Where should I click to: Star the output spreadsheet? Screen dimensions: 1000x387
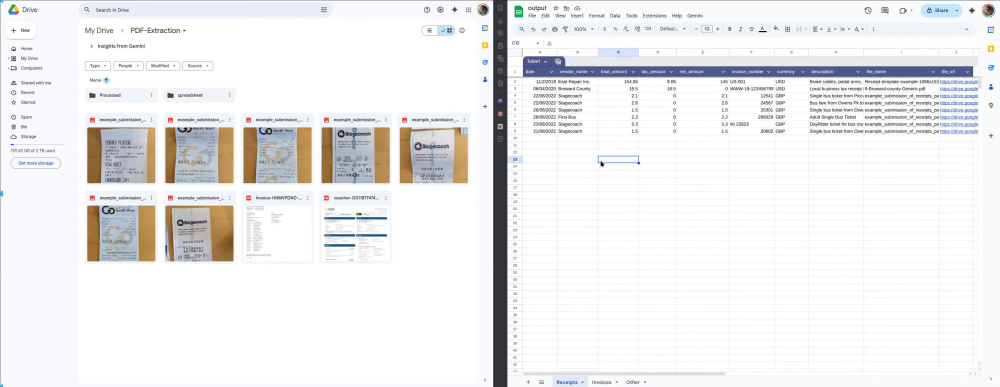pos(556,8)
